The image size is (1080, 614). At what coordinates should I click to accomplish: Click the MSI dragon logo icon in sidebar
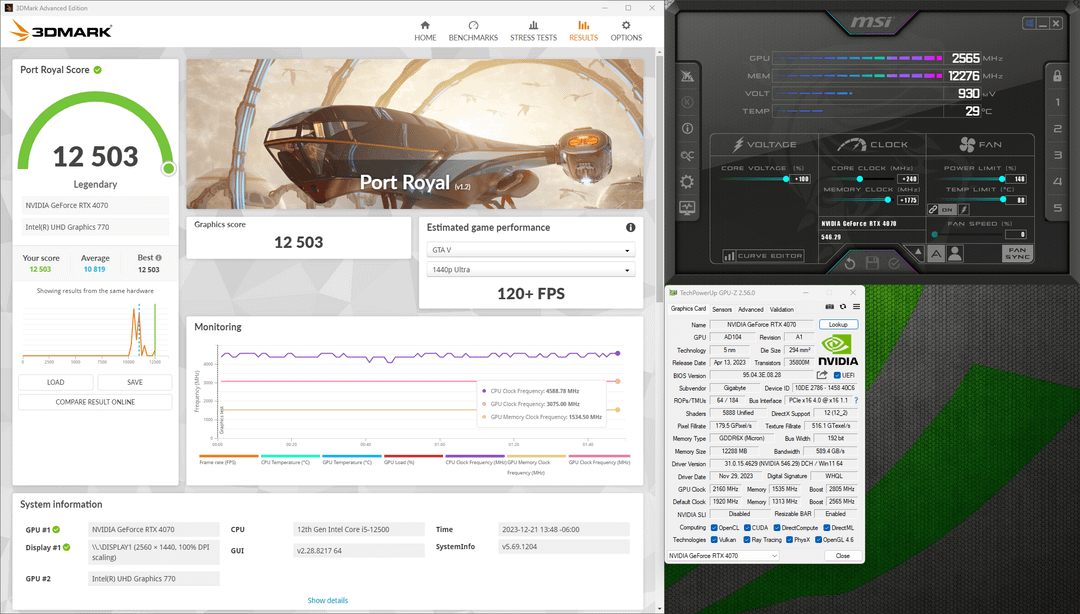point(687,76)
